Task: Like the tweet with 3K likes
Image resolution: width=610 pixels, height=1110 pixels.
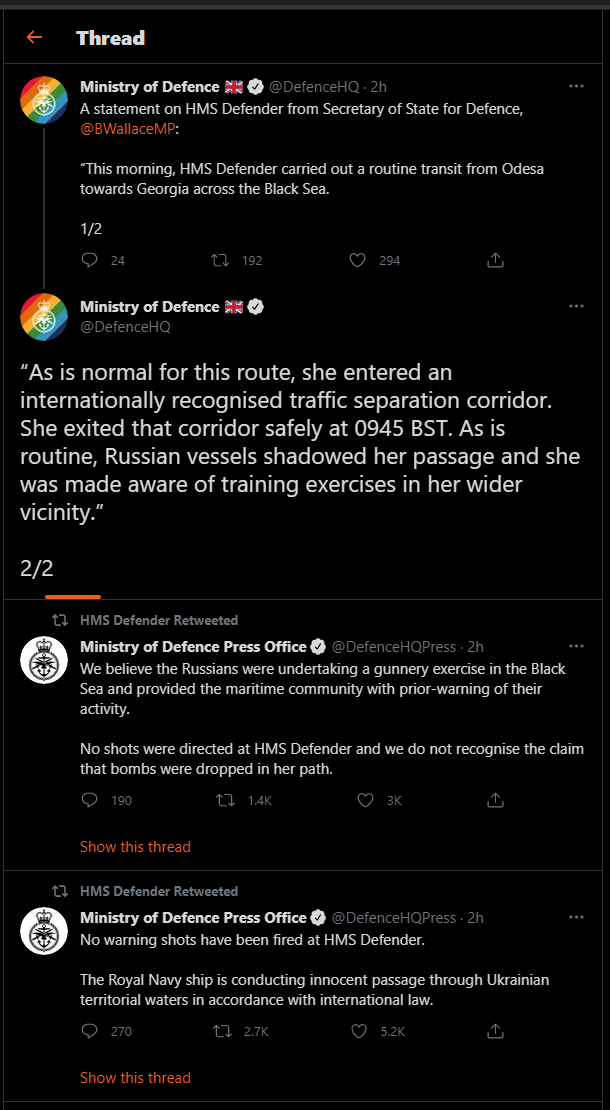Action: (365, 800)
